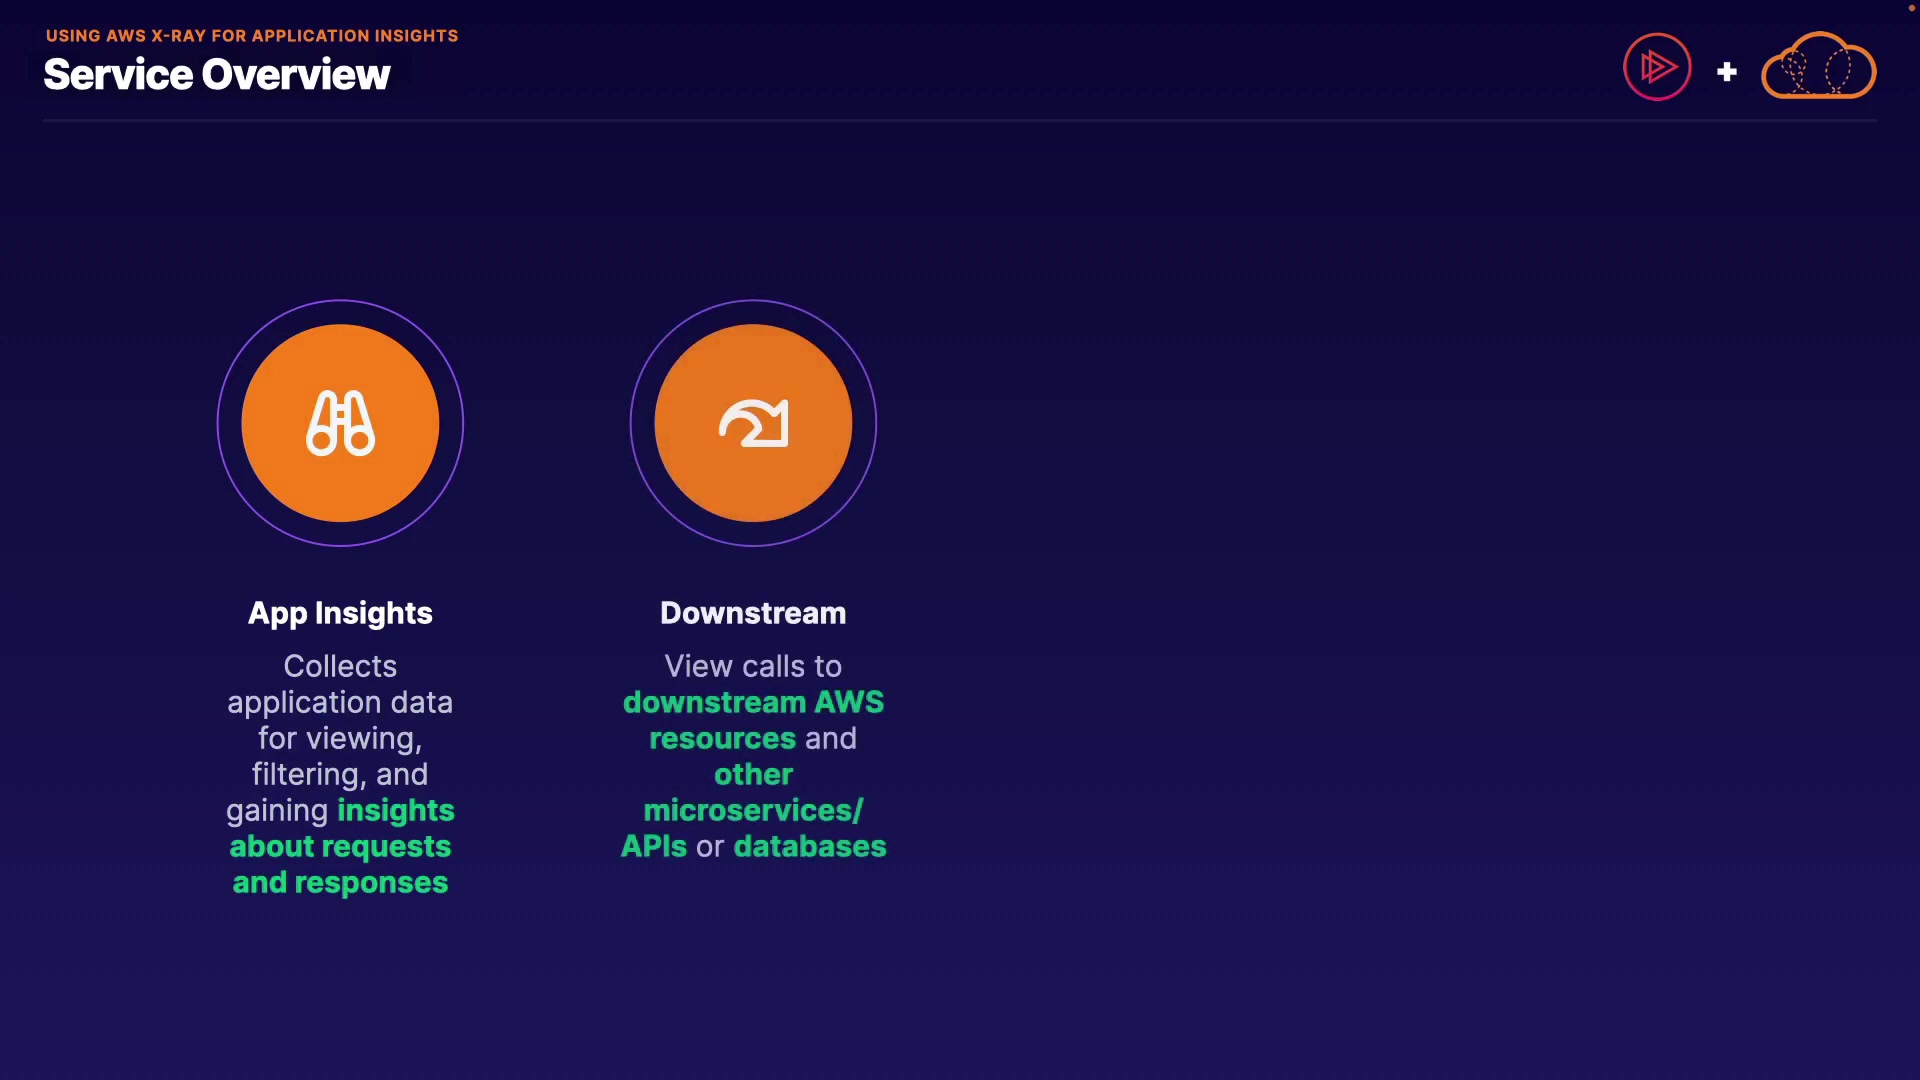The height and width of the screenshot is (1080, 1920).
Task: Click the plus sign between logos
Action: coord(1726,72)
